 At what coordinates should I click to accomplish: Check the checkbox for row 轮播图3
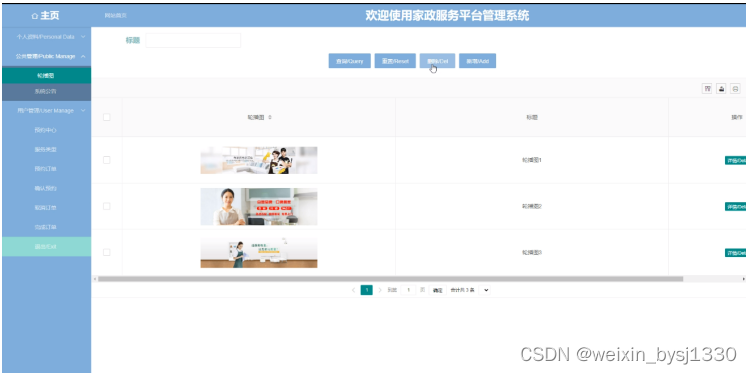click(x=106, y=252)
